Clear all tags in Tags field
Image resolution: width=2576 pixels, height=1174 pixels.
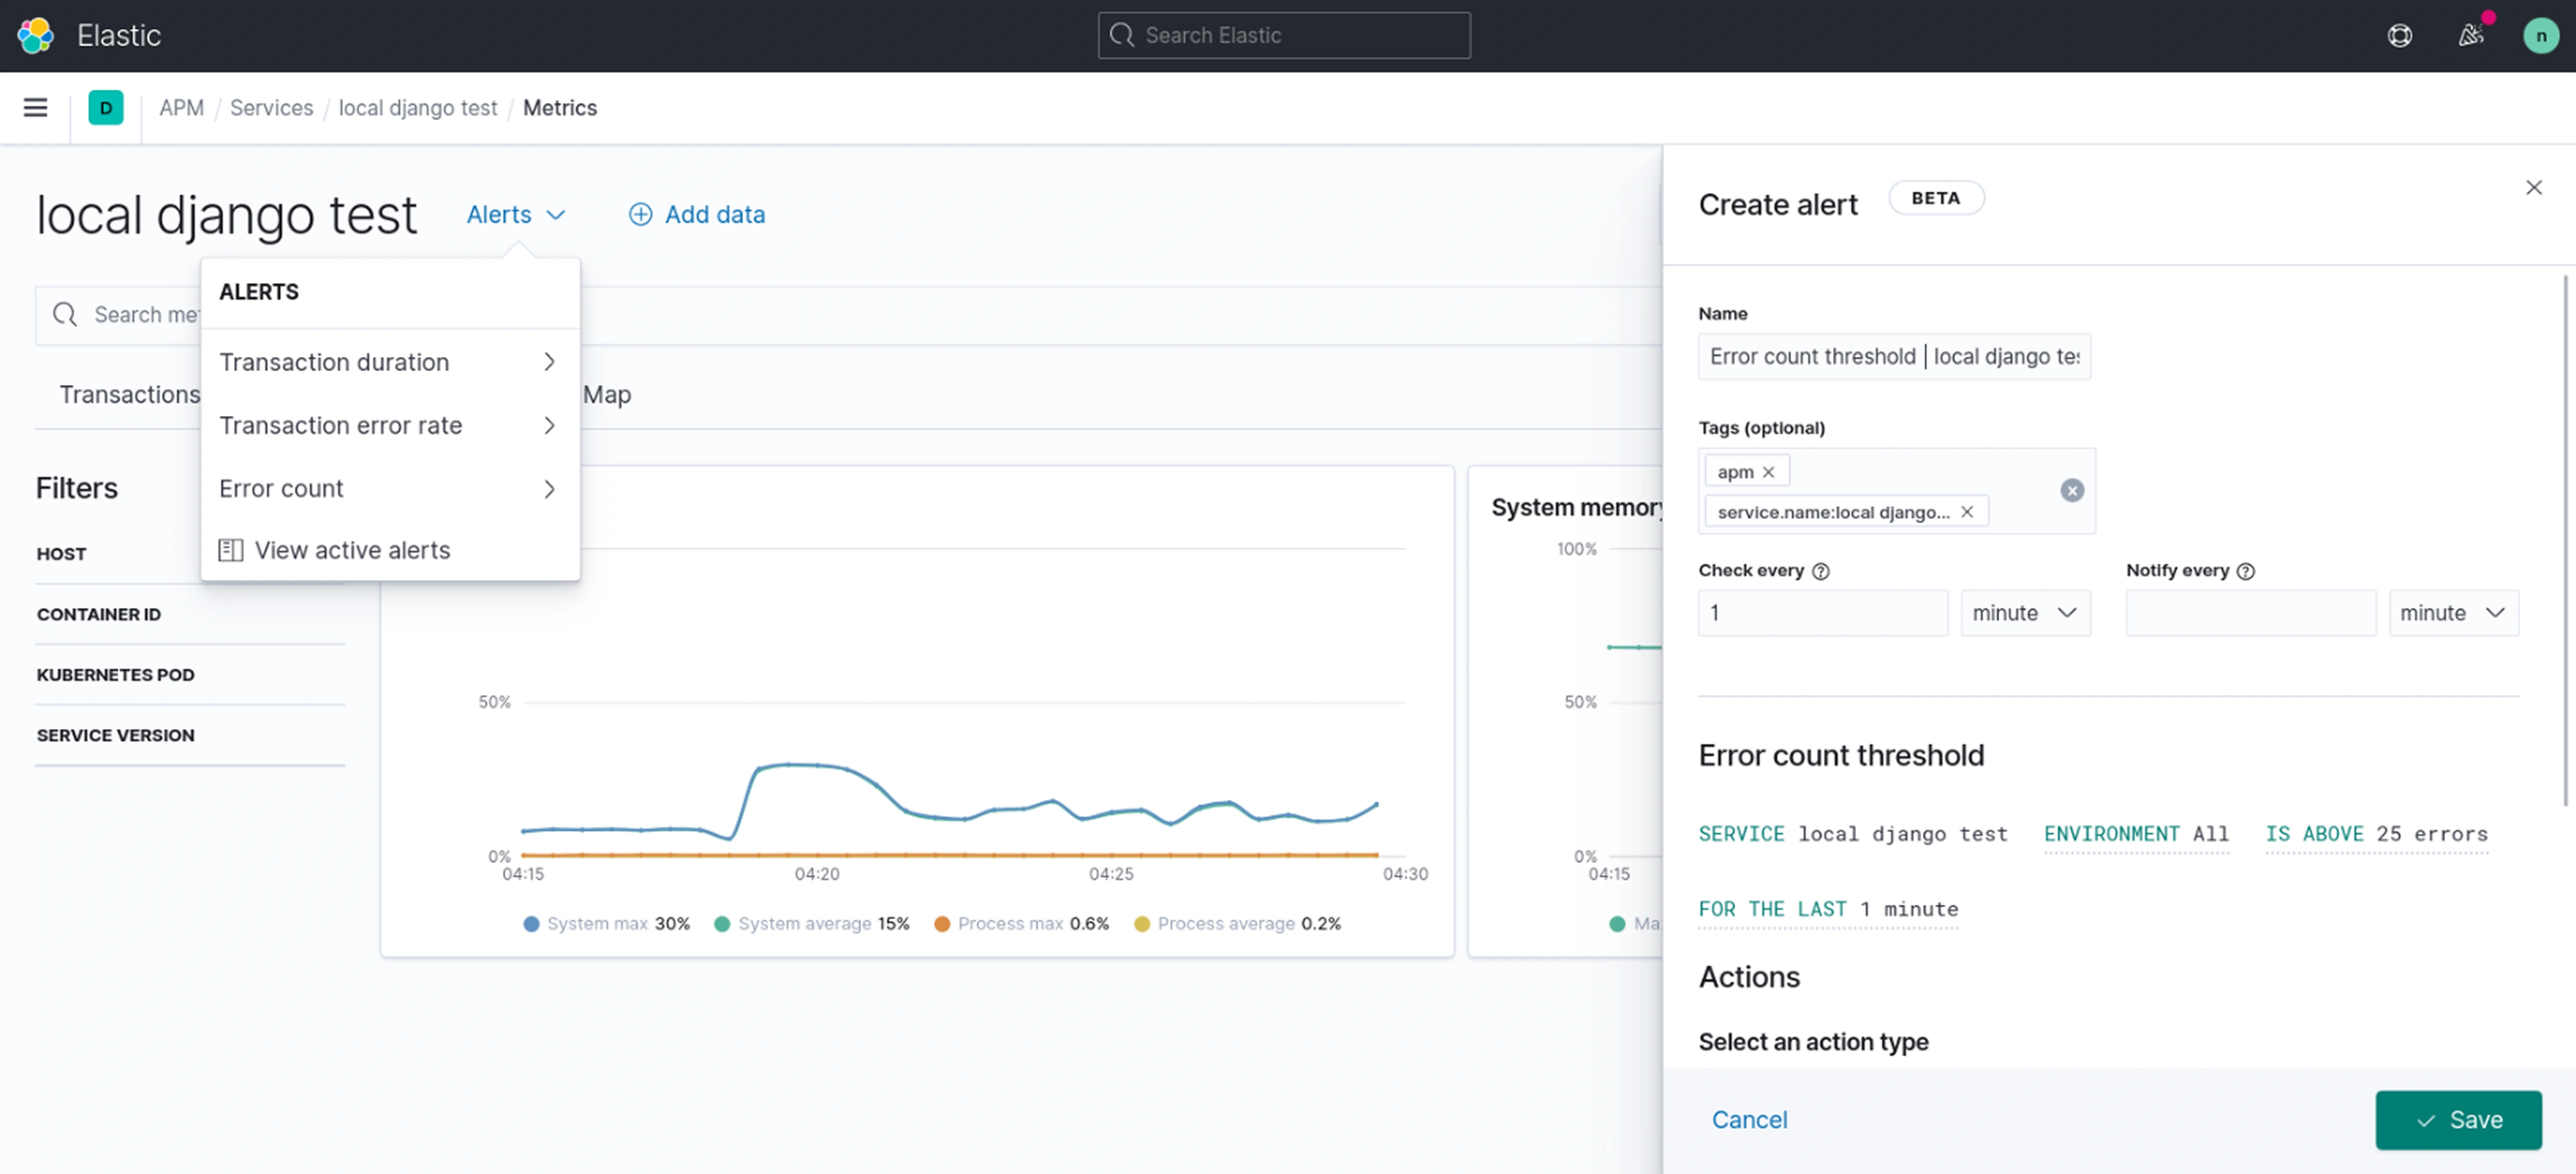pyautogui.click(x=2071, y=490)
